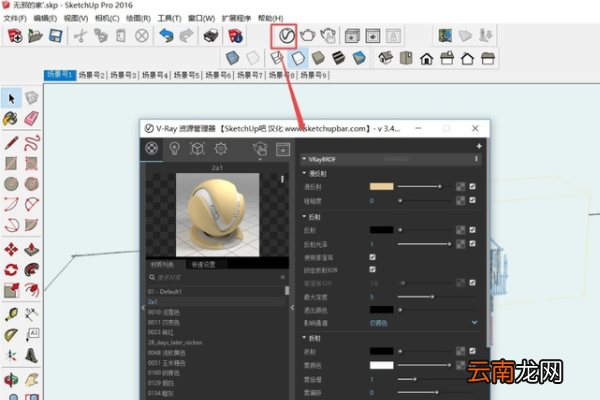Click the Open folder icon in toolbar
This screenshot has width=600, height=400.
tap(35, 36)
